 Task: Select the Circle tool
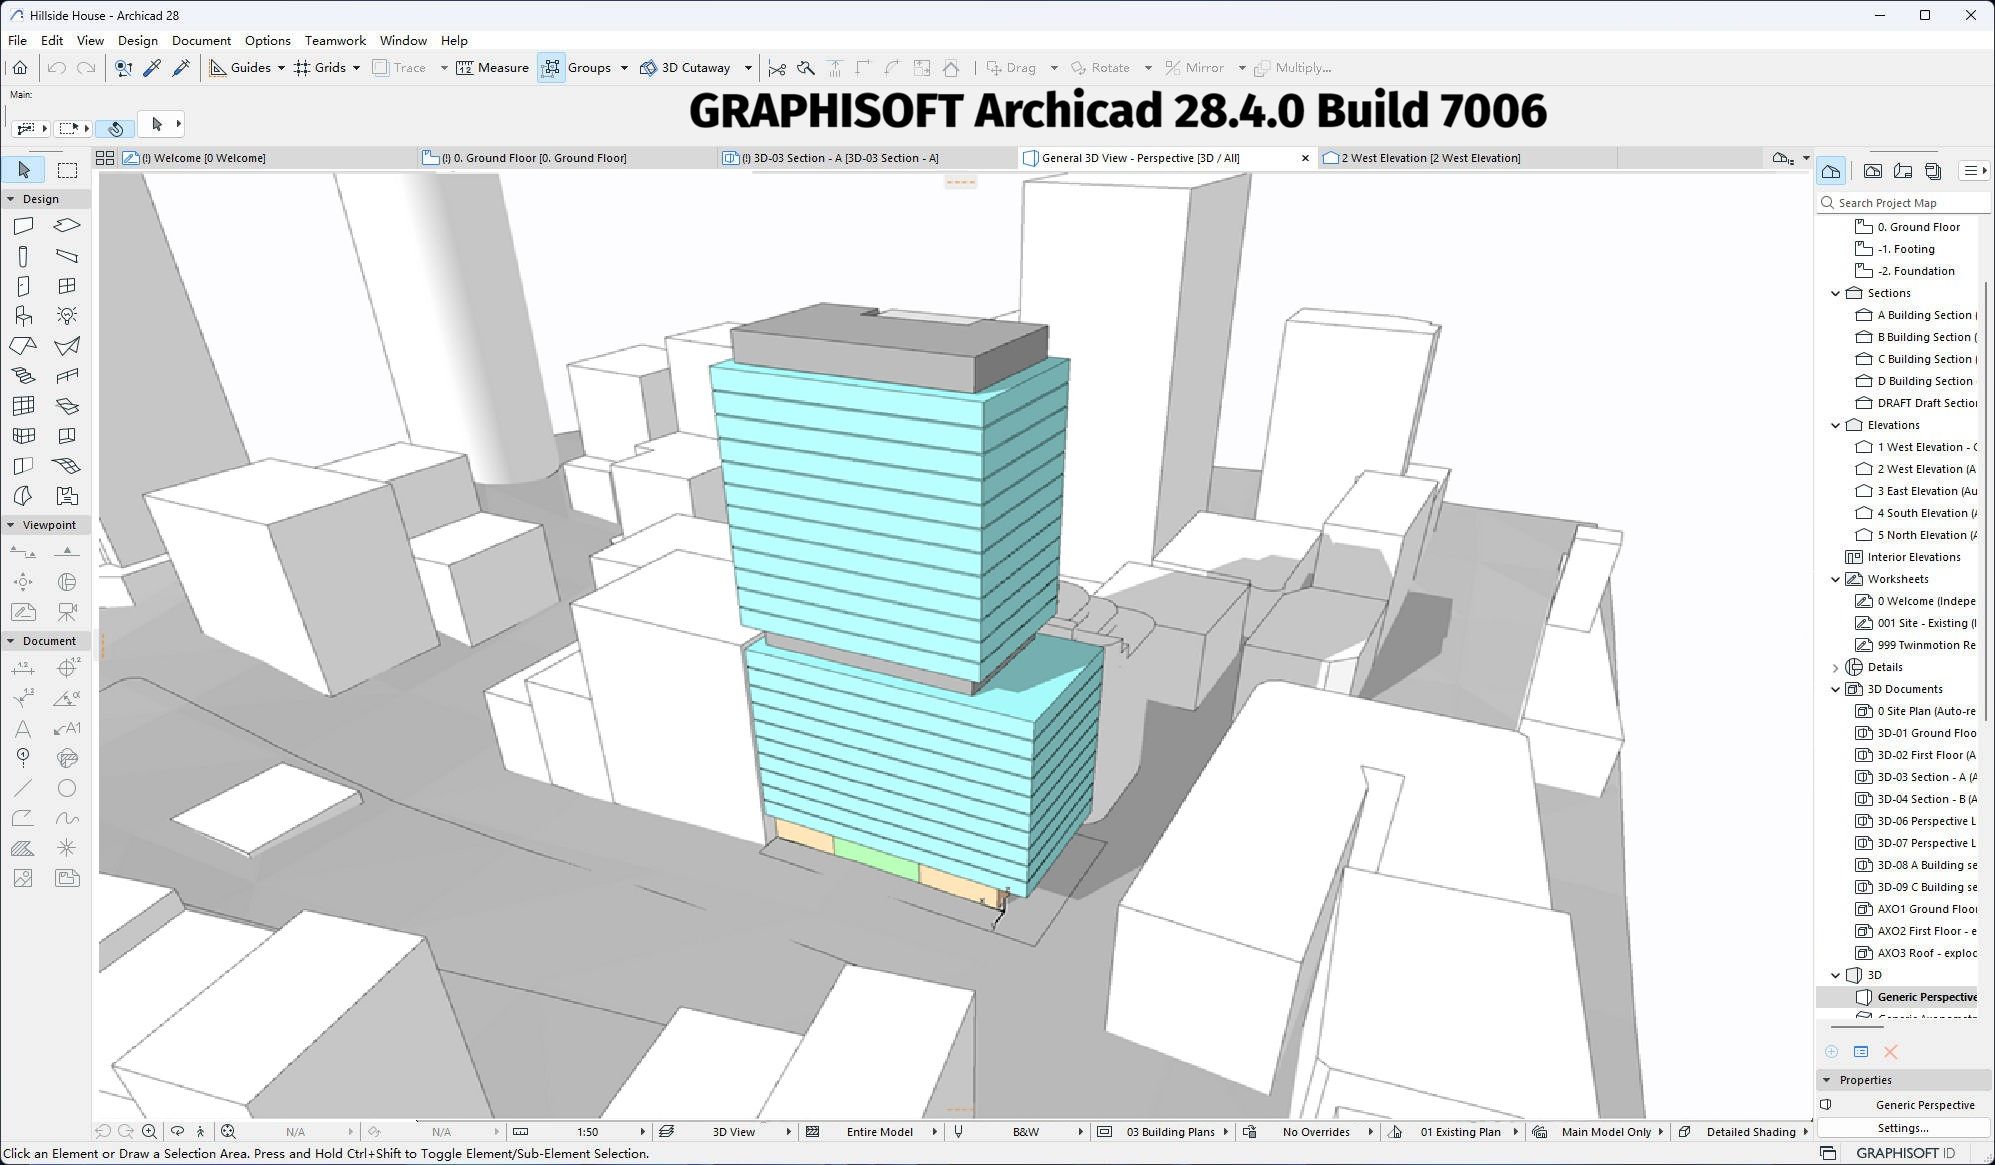[x=67, y=788]
